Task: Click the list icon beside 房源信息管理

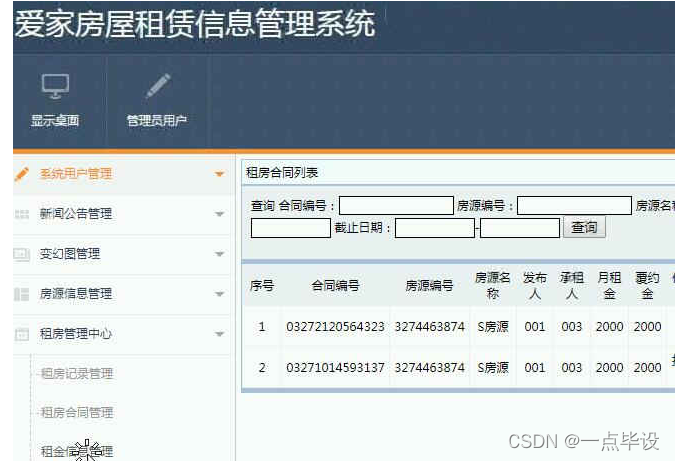Action: click(x=22, y=294)
